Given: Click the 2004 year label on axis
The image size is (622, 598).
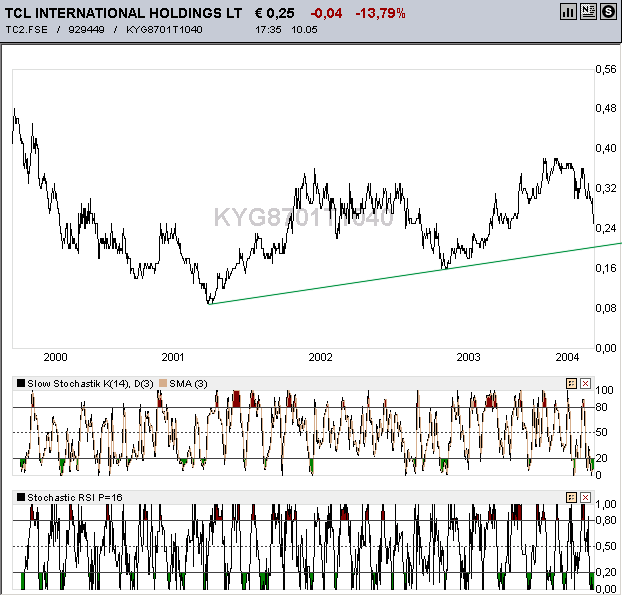Looking at the screenshot, I should pos(567,357).
